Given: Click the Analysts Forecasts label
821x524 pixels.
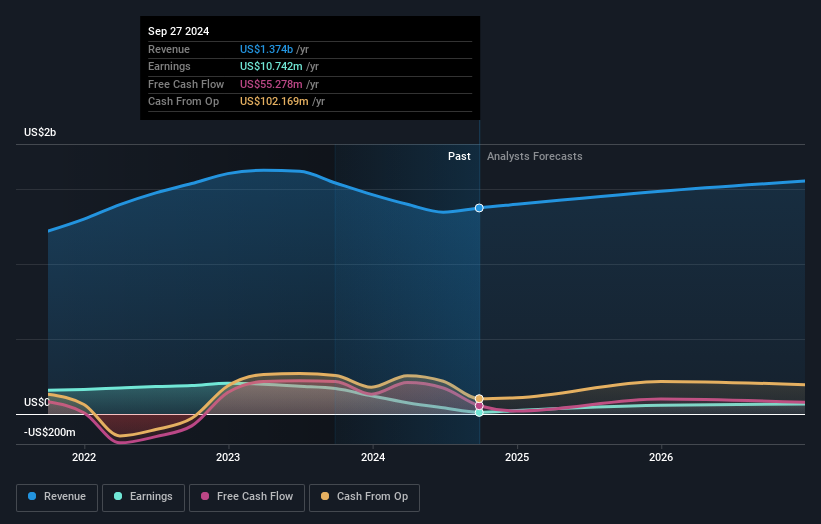Looking at the screenshot, I should click(535, 156).
